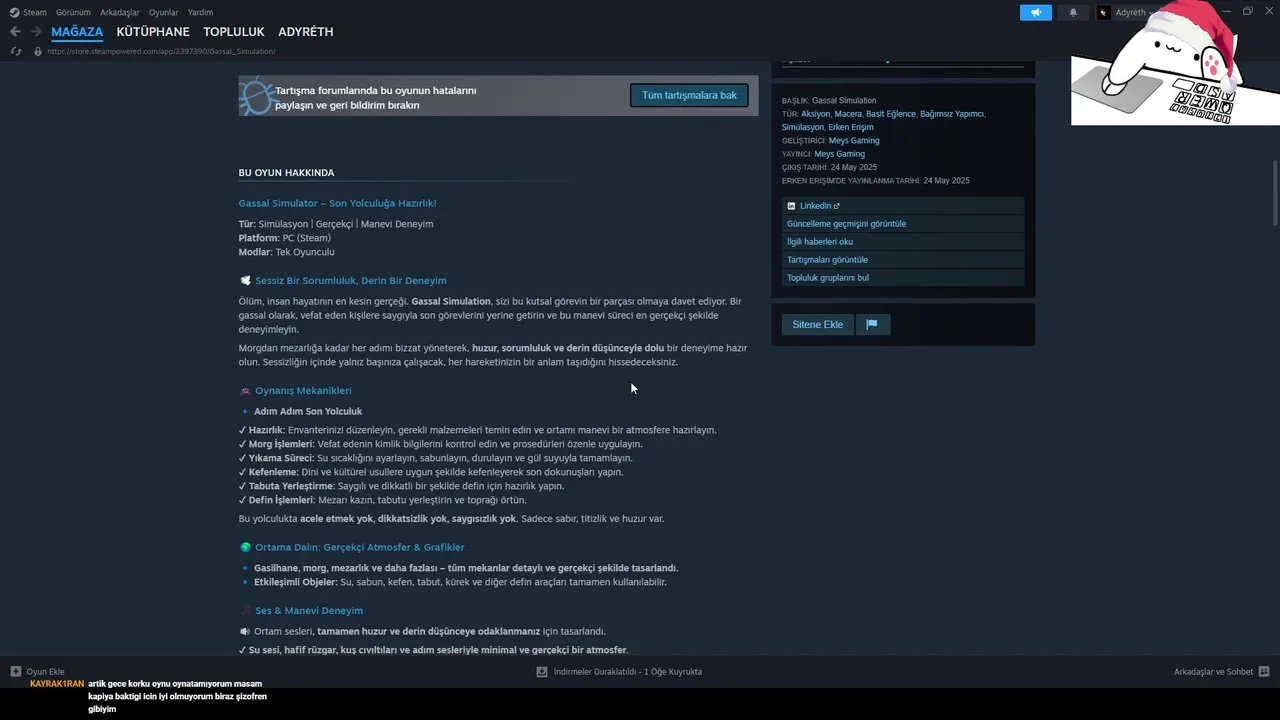Viewport: 1280px width, 720px height.
Task: Open the Arkadaşlar menu
Action: (x=120, y=13)
